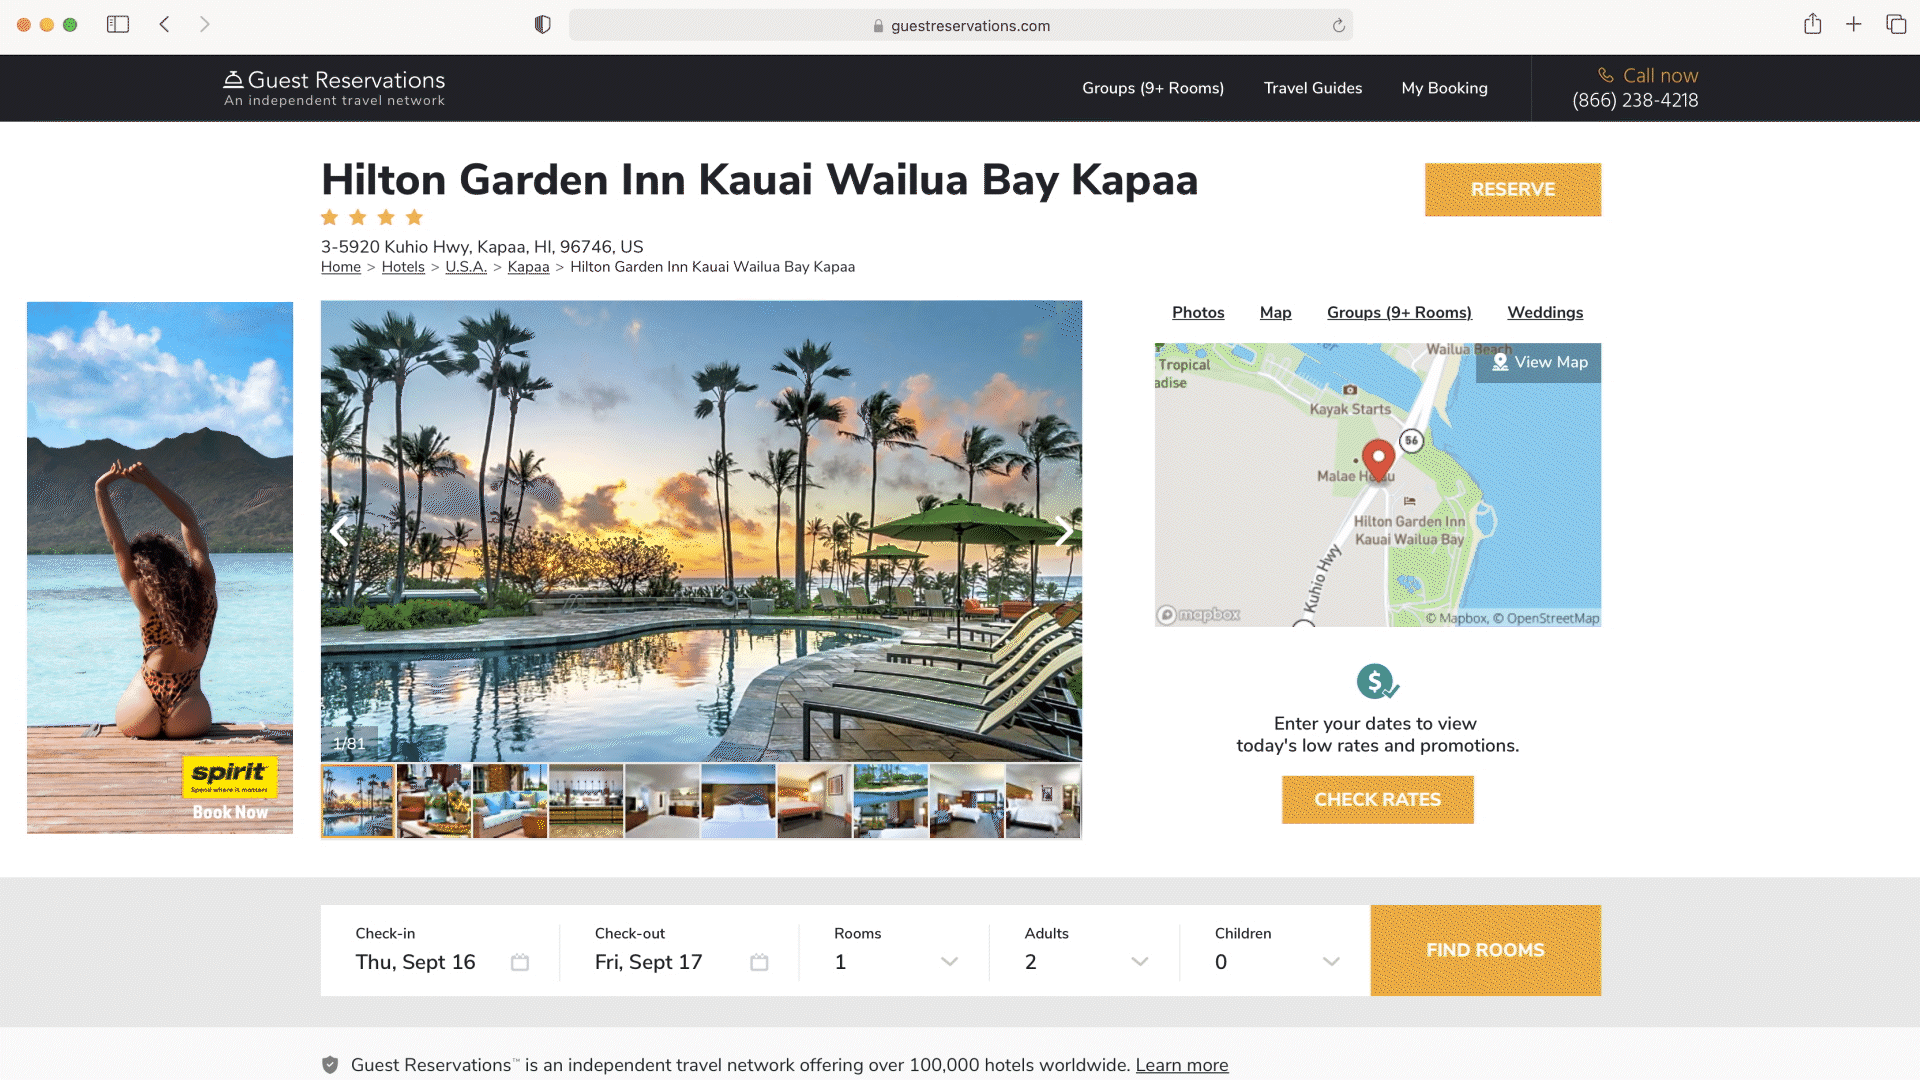Show previous photo with left arrow
This screenshot has height=1080, width=1920.
click(x=339, y=532)
